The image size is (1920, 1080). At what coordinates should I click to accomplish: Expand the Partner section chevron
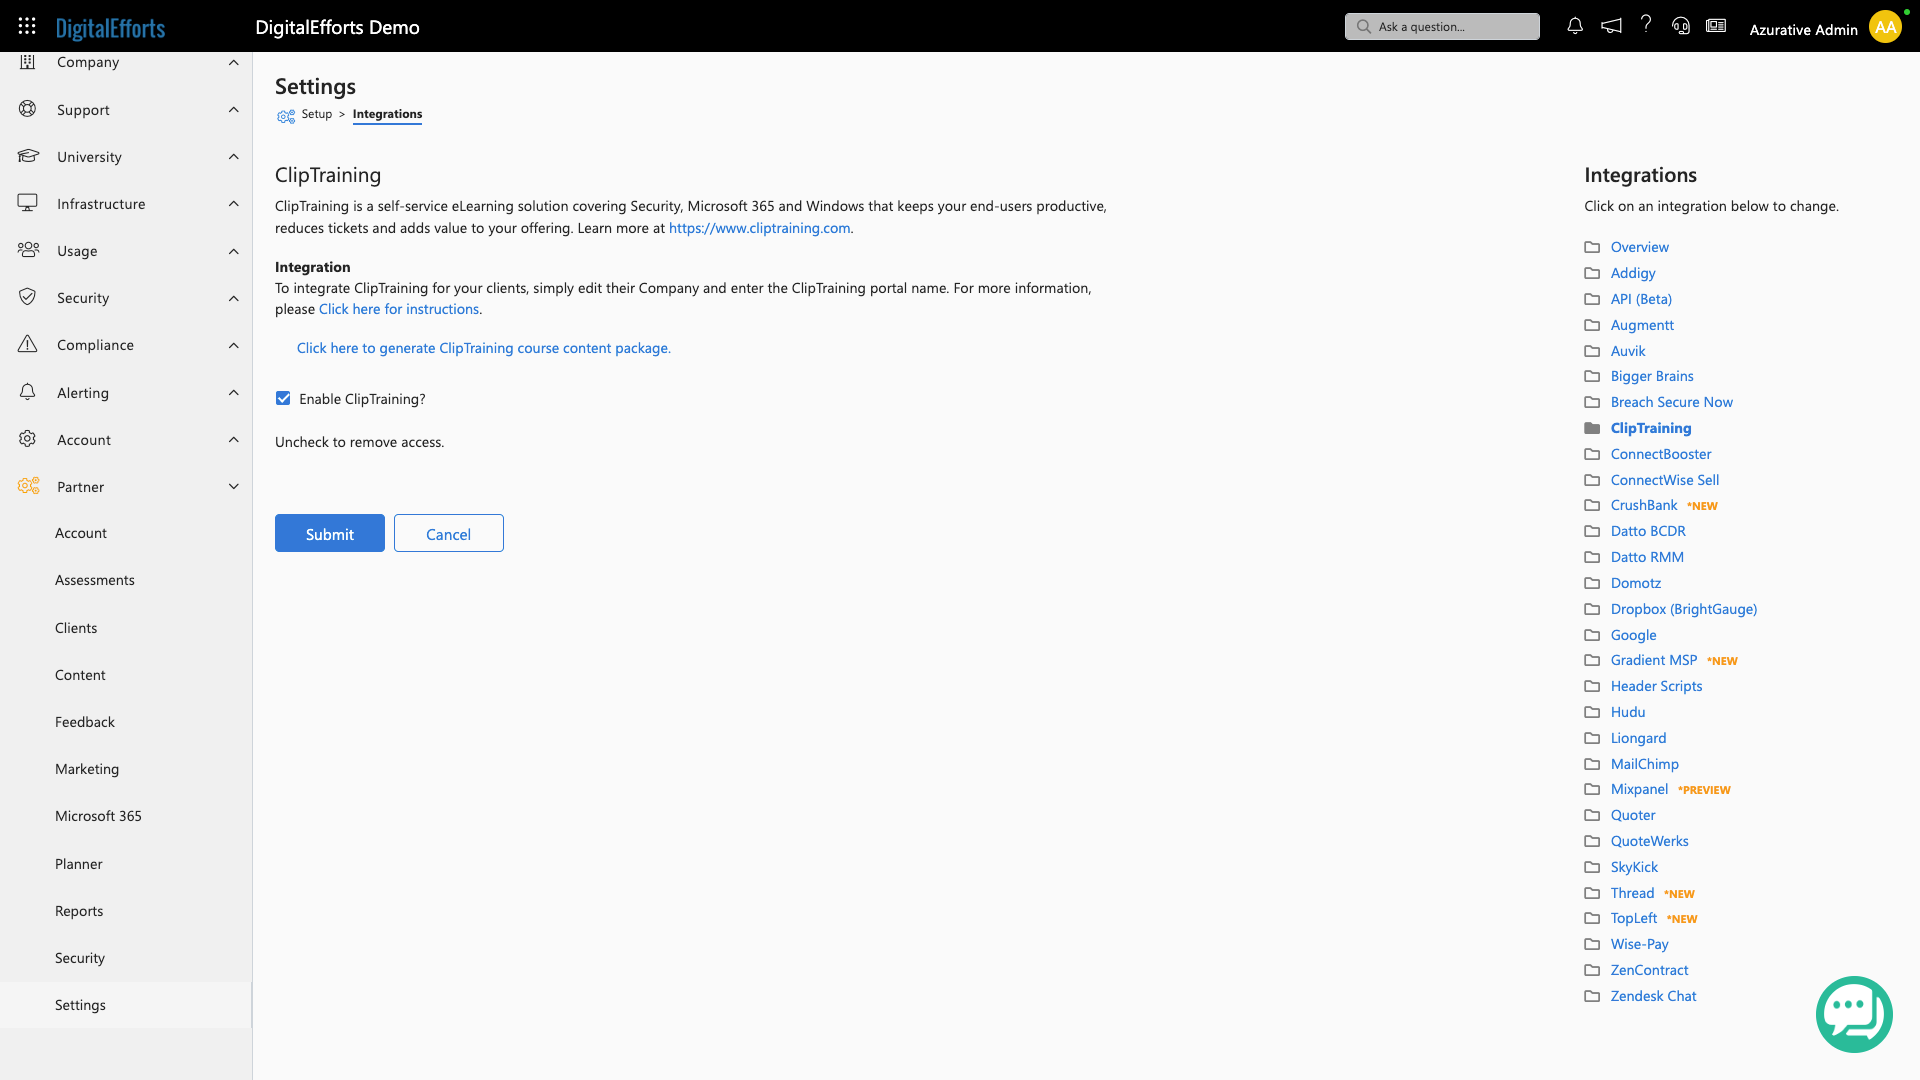click(x=233, y=487)
